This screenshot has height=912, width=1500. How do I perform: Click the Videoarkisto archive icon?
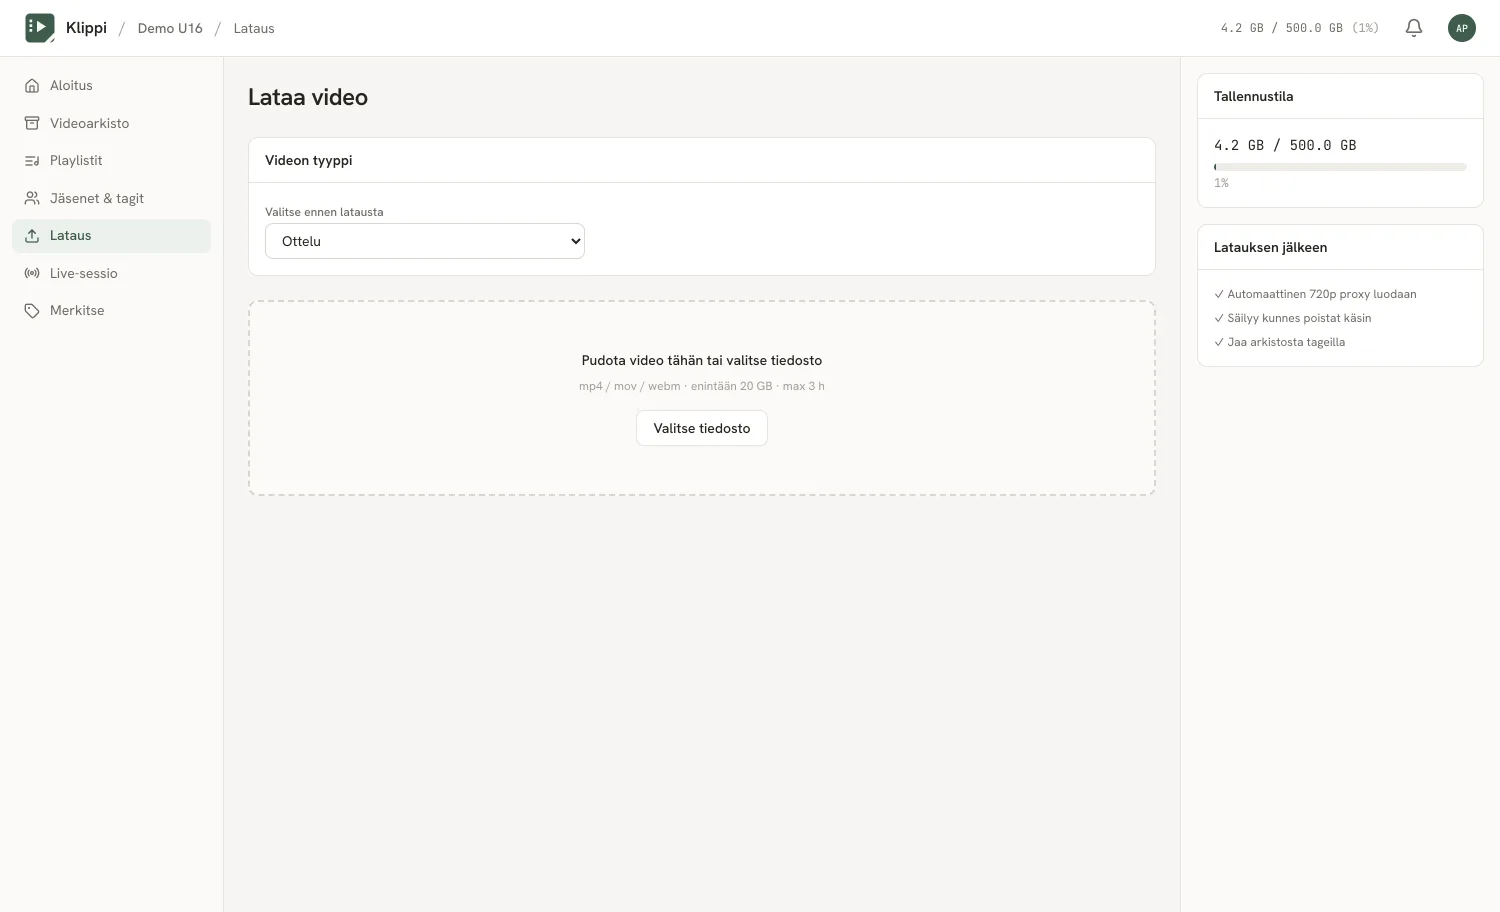pos(32,123)
